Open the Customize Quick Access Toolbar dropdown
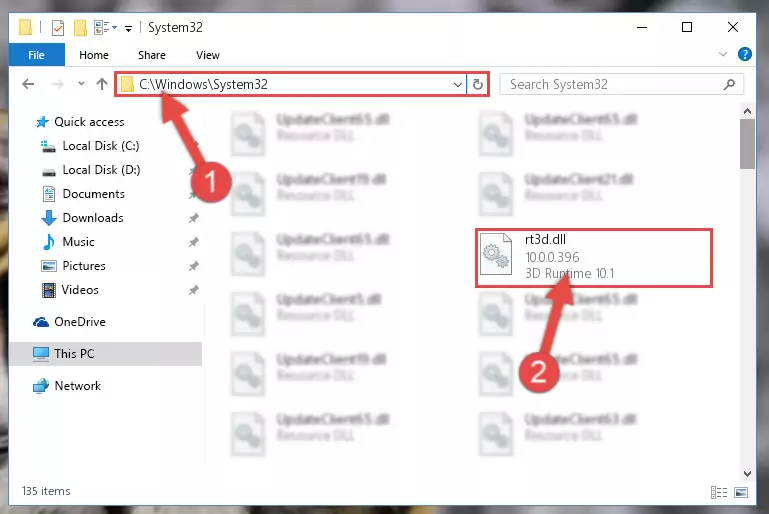769x514 pixels. pos(128,28)
